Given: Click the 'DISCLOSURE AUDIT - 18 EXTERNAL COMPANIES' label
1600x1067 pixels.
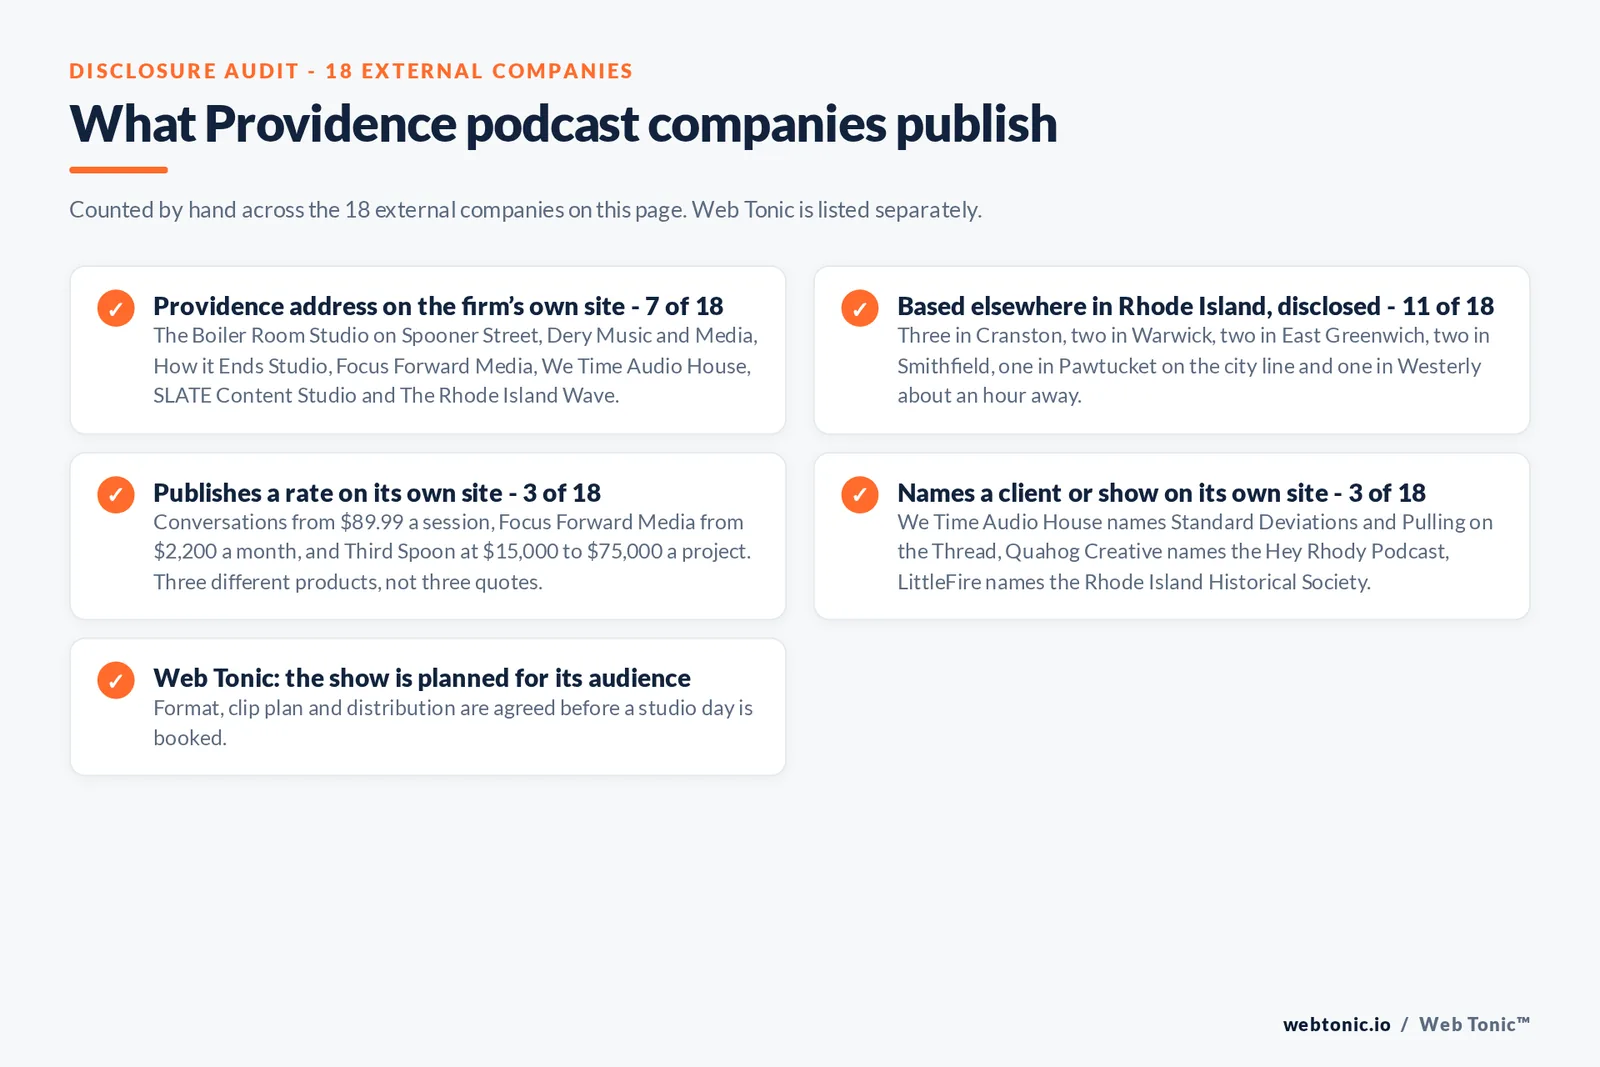Looking at the screenshot, I should (x=351, y=71).
